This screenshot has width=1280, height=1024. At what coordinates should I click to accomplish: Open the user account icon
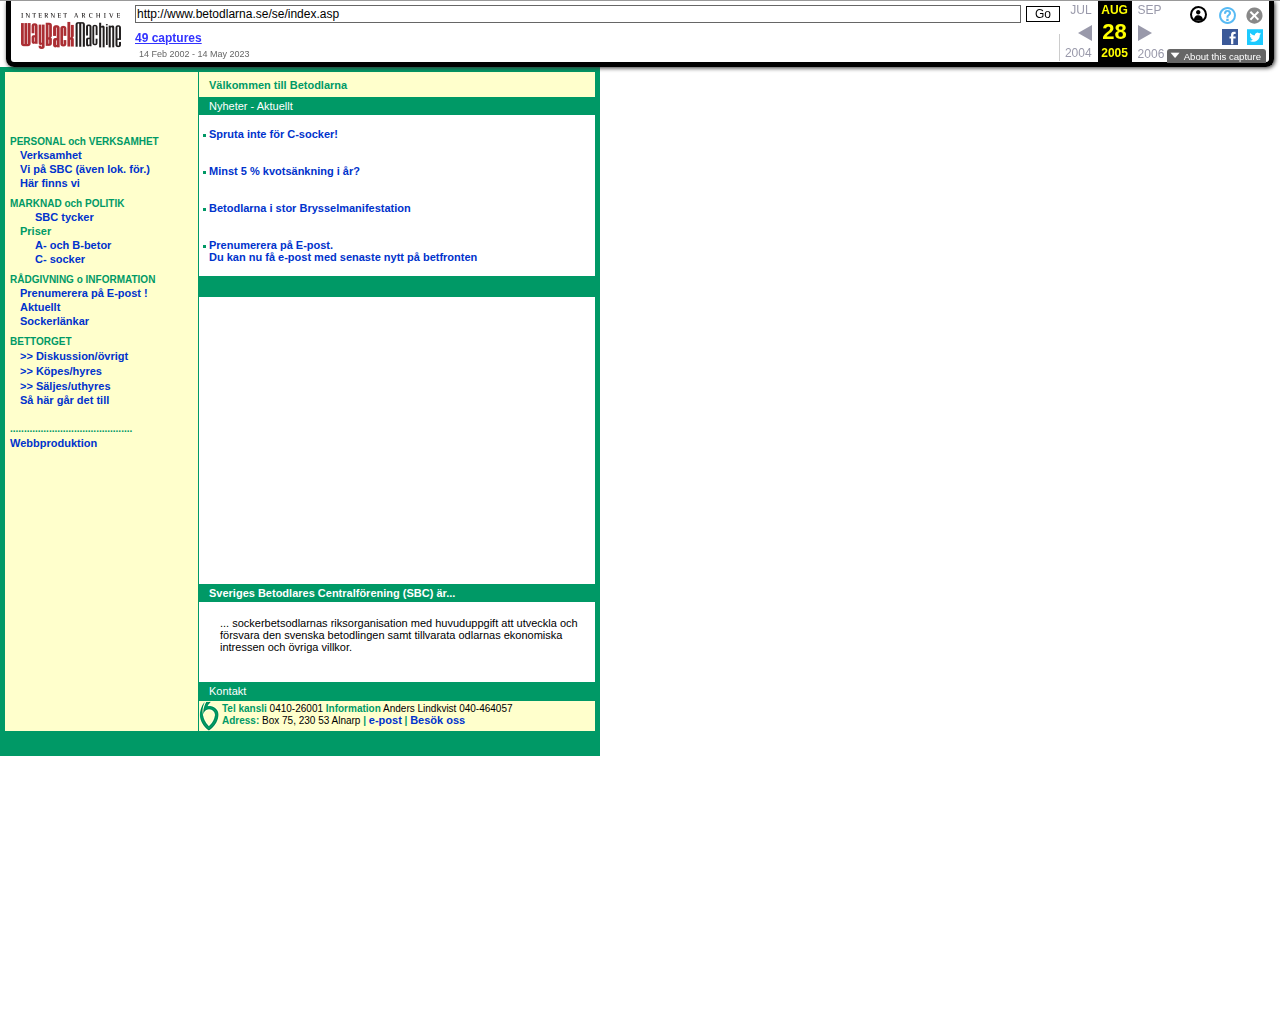pyautogui.click(x=1198, y=15)
